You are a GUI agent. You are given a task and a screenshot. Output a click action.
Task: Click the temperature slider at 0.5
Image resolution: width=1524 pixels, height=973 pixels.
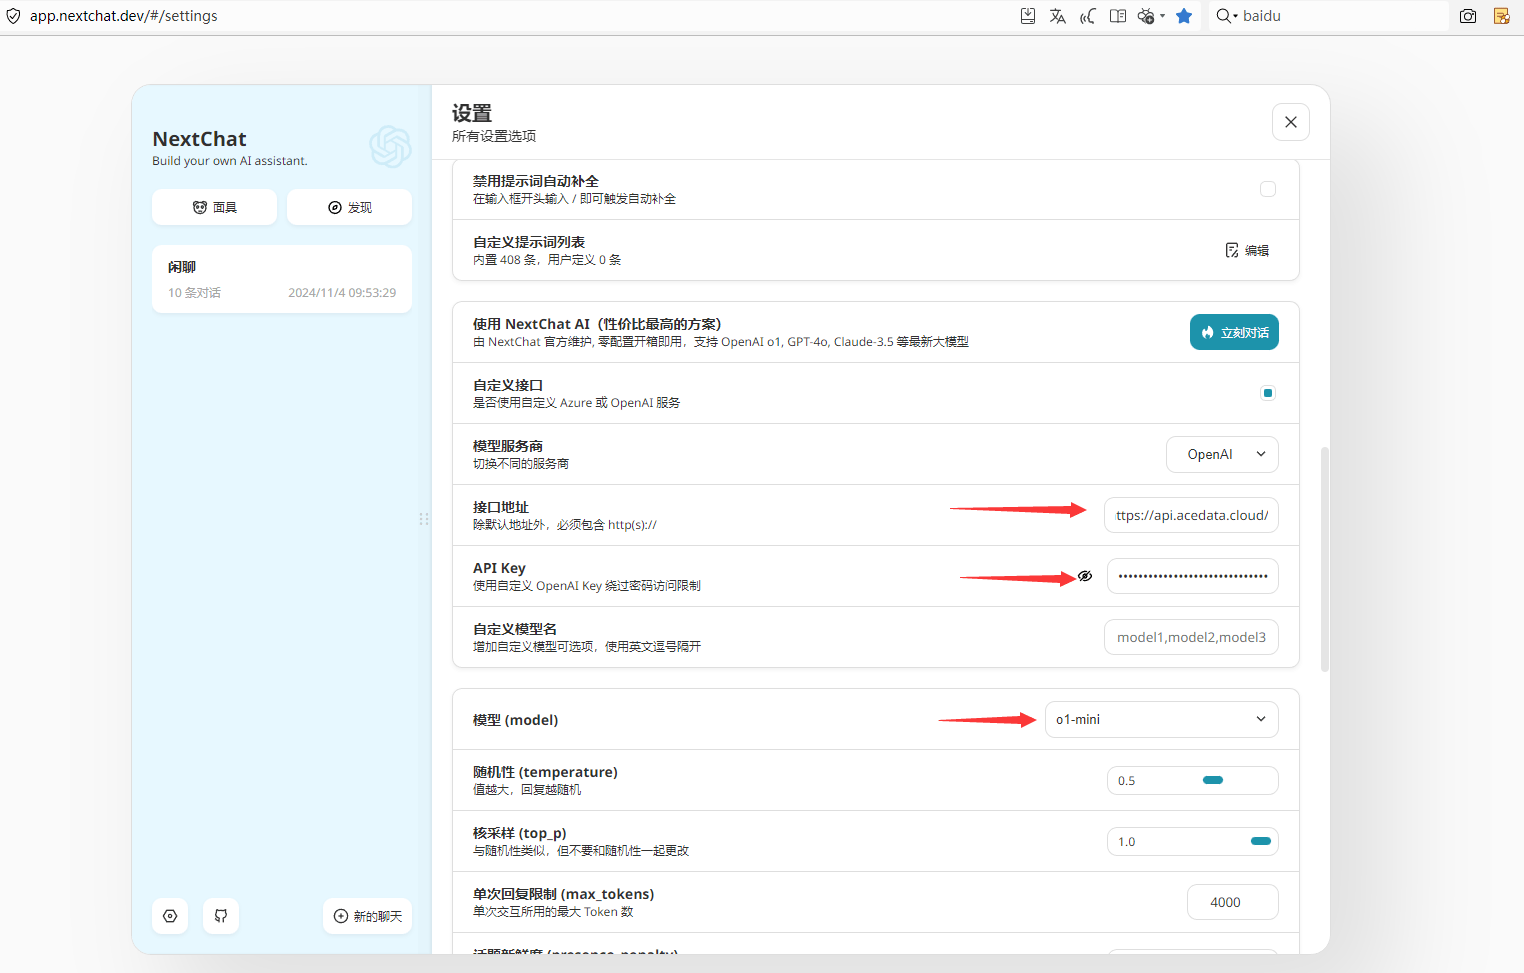1212,780
